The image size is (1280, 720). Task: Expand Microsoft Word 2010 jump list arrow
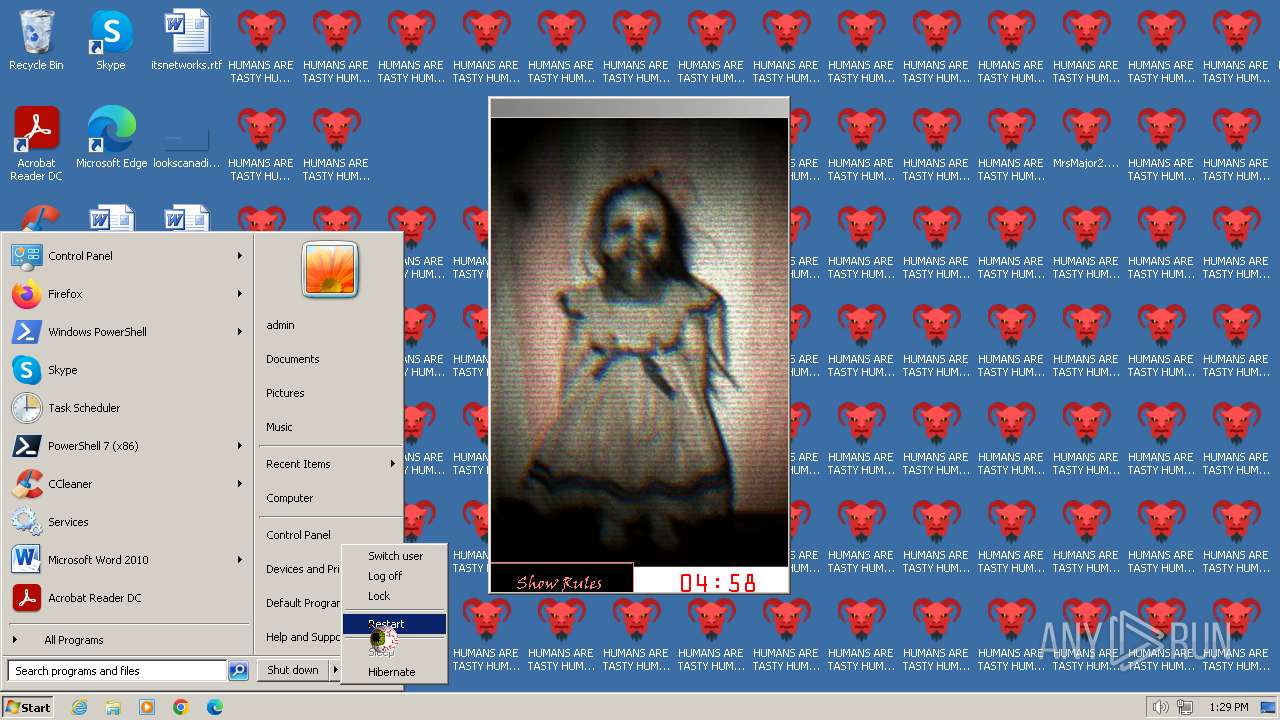click(240, 560)
